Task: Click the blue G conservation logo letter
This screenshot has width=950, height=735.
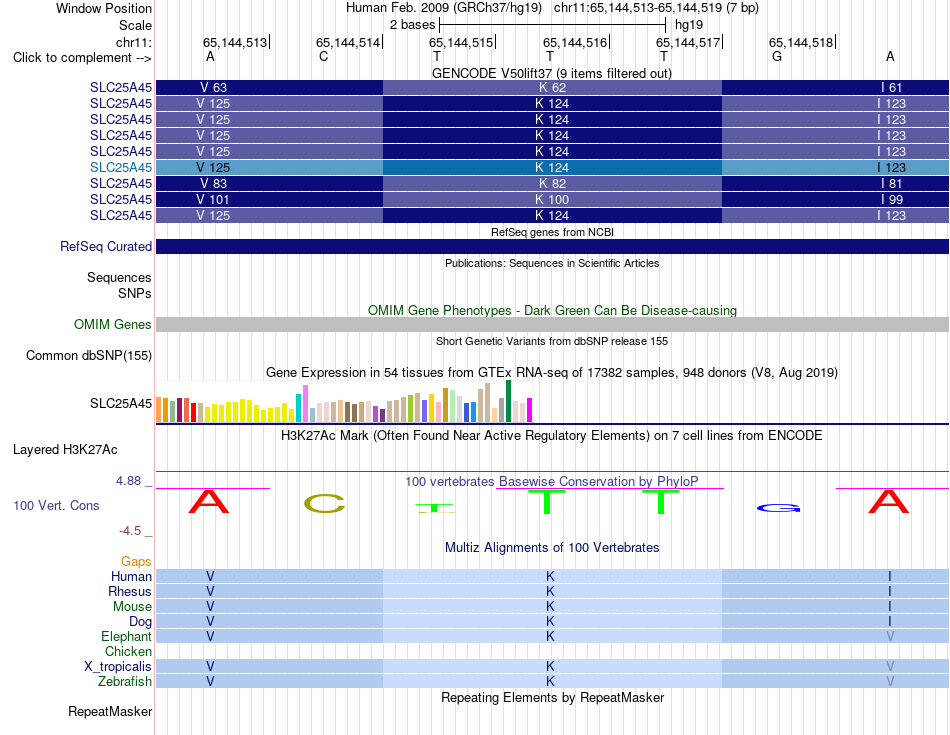Action: [779, 508]
